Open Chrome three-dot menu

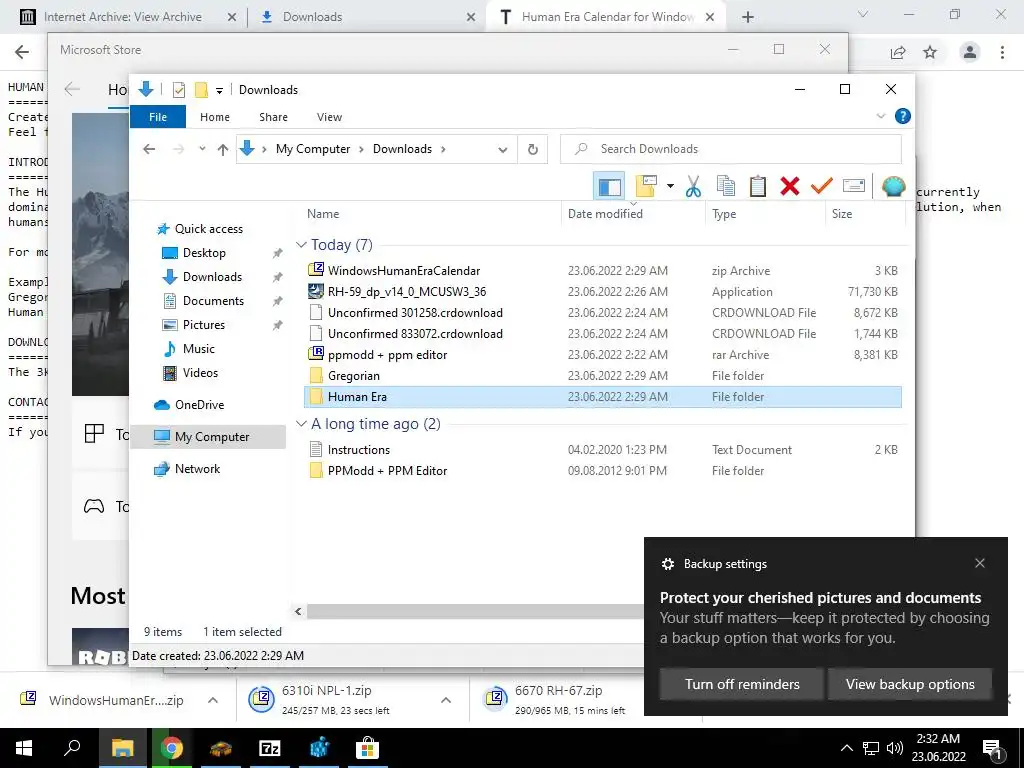(x=1002, y=52)
